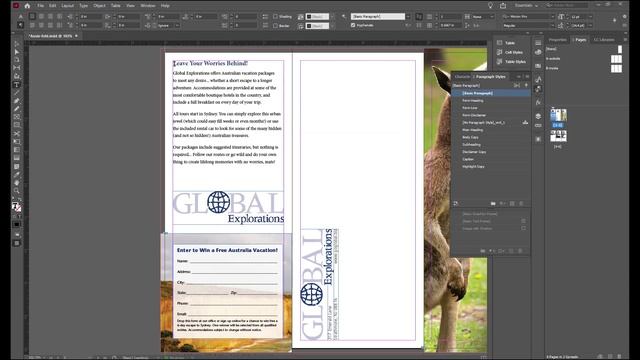This screenshot has width=640, height=360.
Task: Select the Pen tool in the toolbox
Action: [x=17, y=101]
